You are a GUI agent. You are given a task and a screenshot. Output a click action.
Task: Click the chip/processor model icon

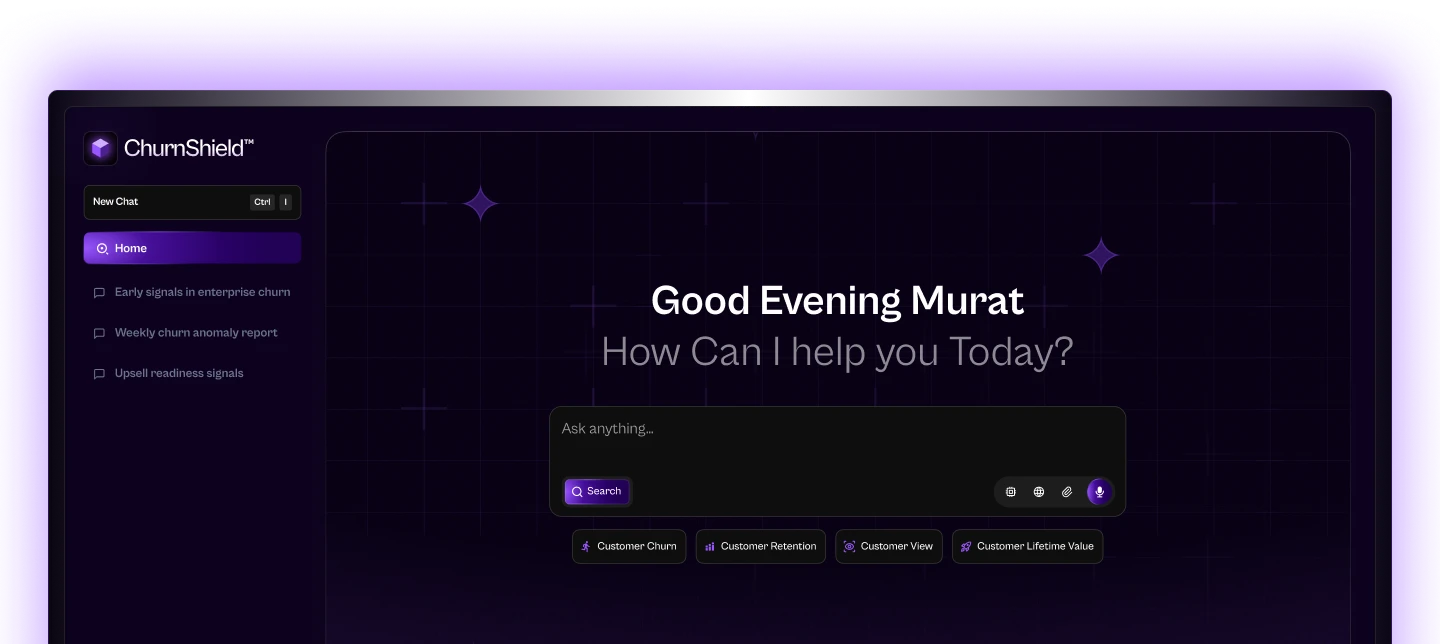point(1011,492)
